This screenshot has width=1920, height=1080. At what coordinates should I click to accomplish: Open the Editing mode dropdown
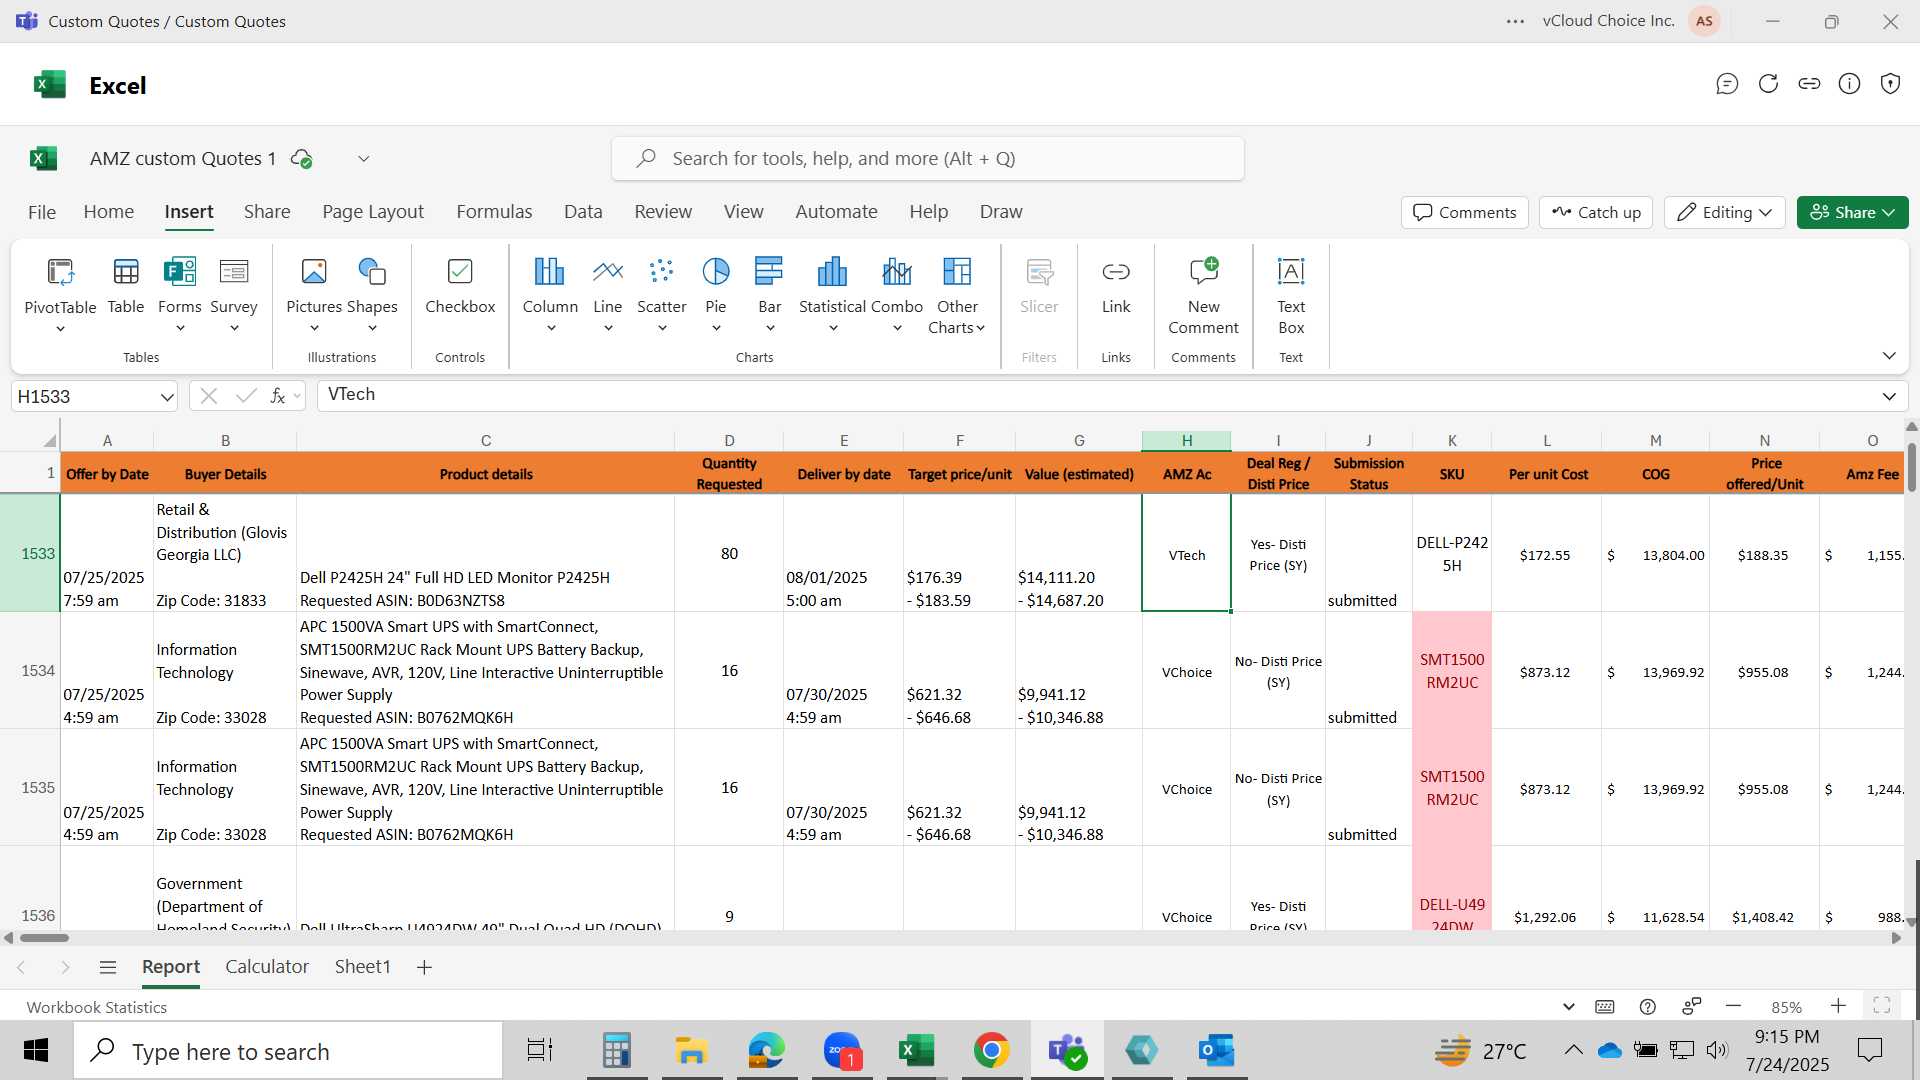(x=1725, y=212)
